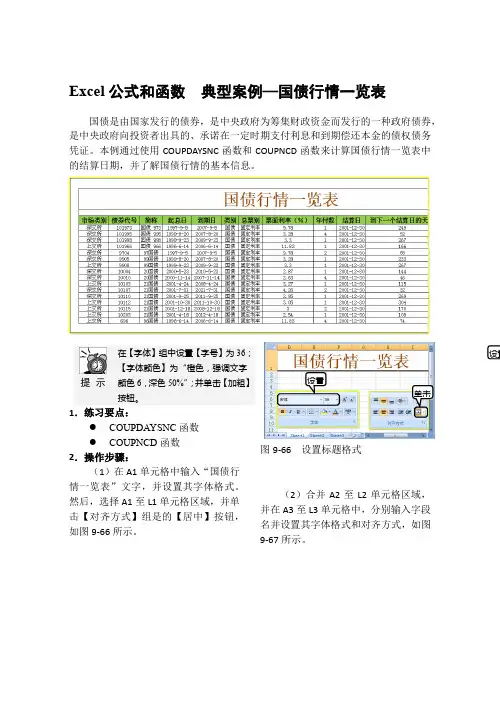Click the horizontal scrollbar in Excel figure

pyautogui.click(x=396, y=436)
